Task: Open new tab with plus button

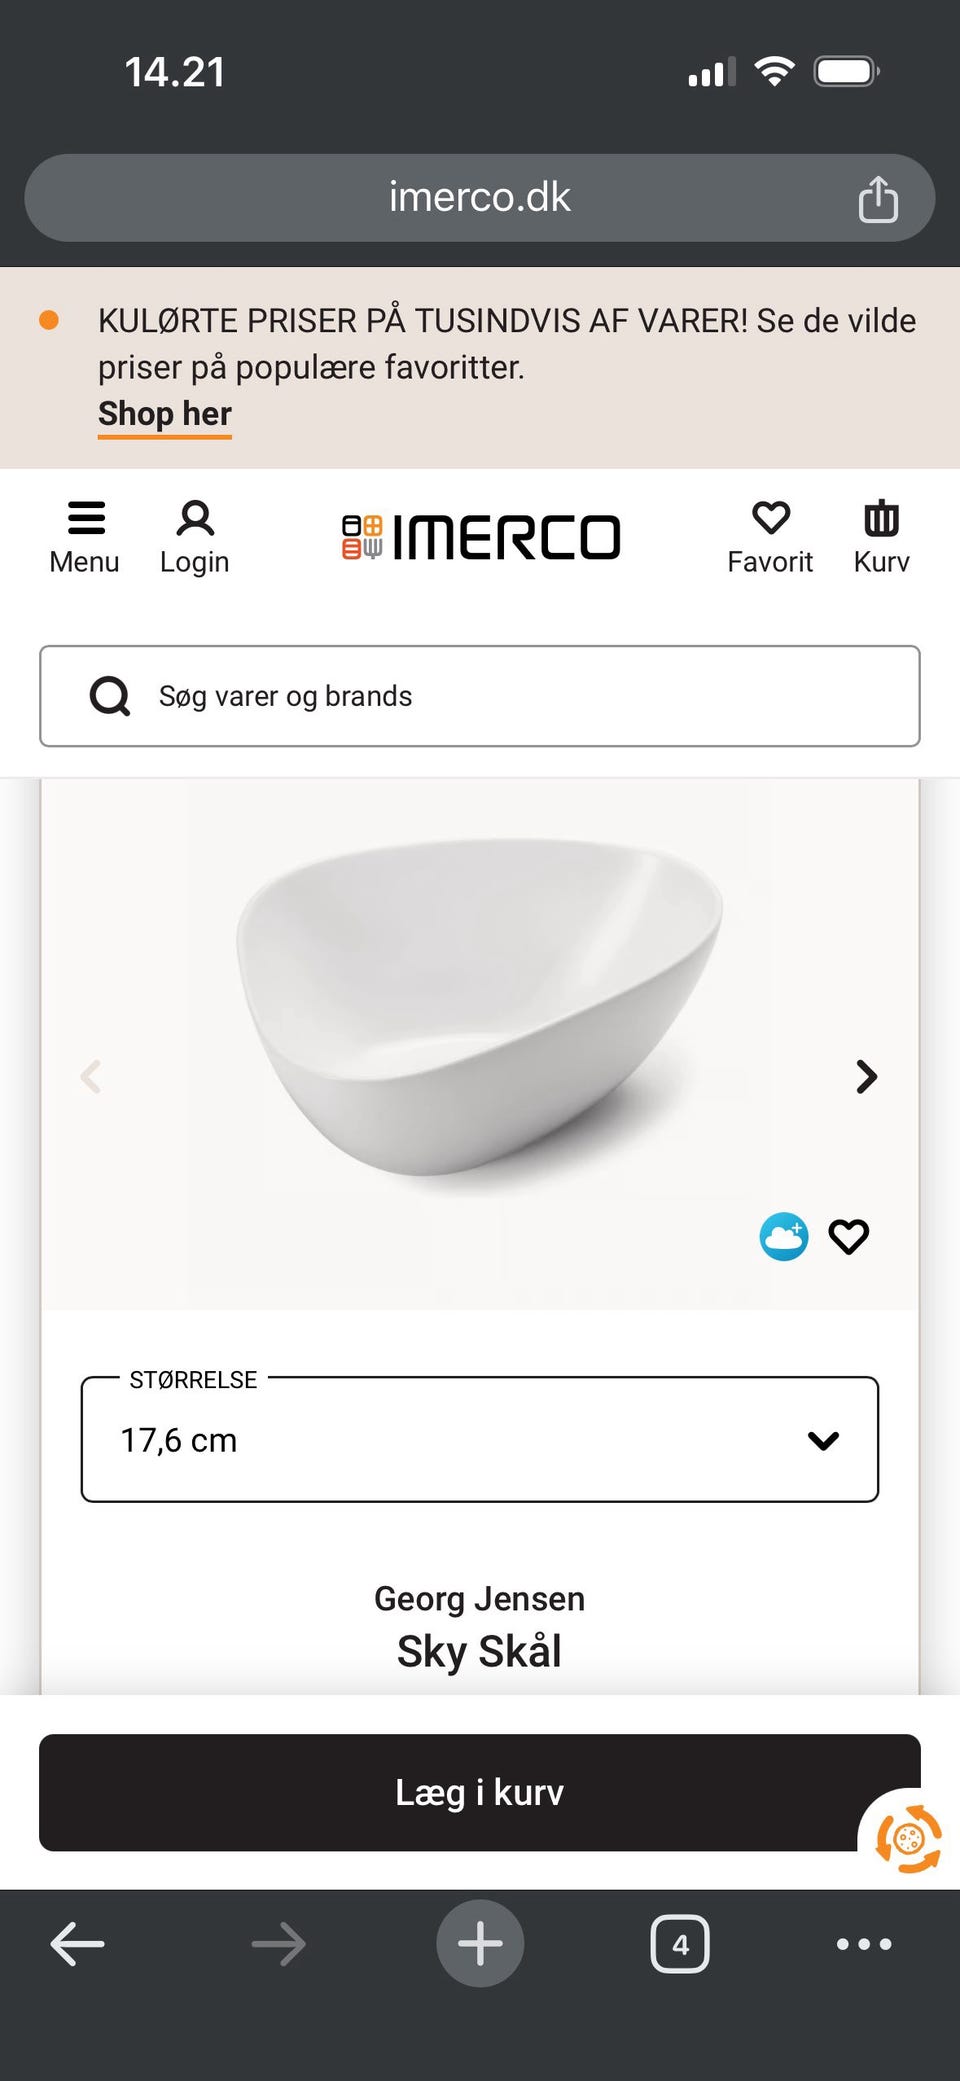Action: 480,1943
